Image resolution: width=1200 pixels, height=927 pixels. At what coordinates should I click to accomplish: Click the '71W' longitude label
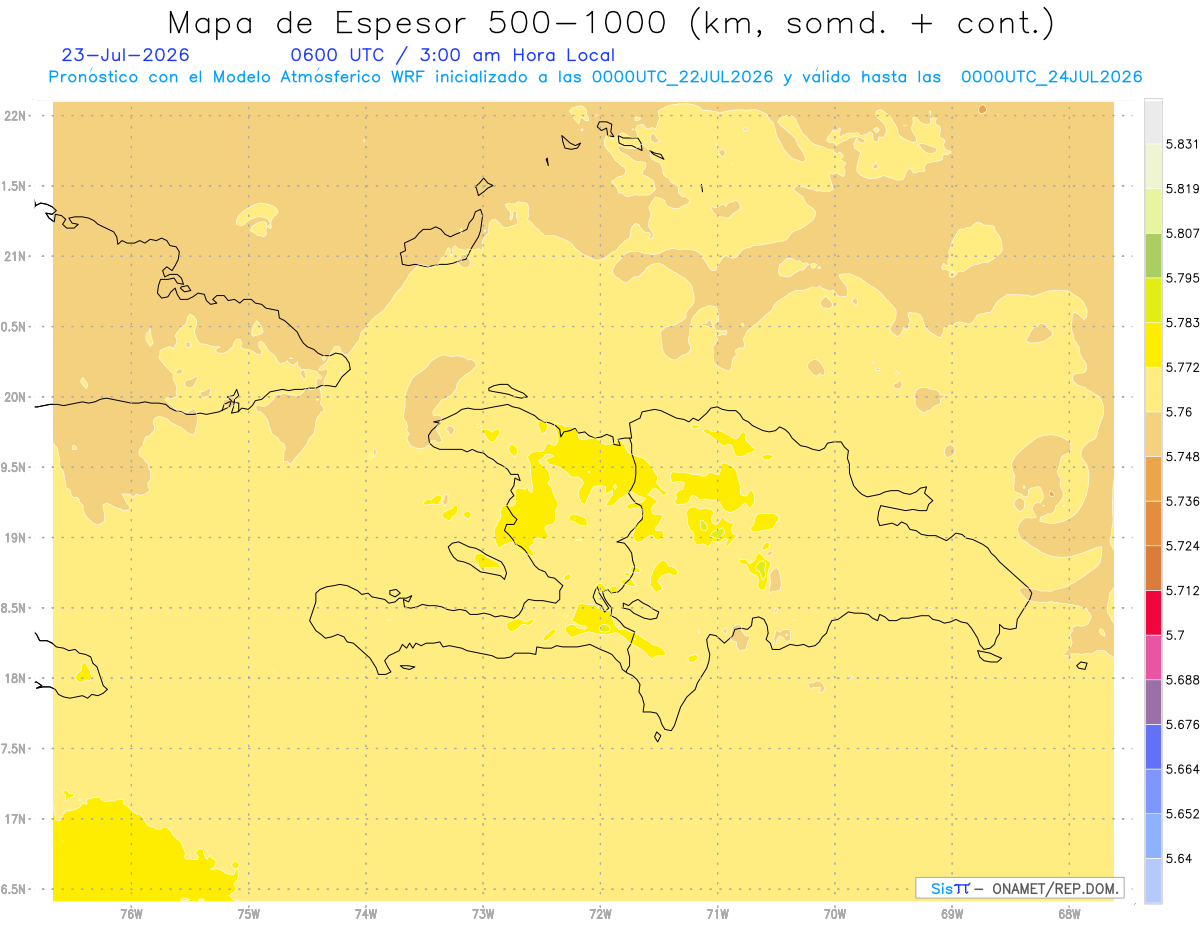717,914
